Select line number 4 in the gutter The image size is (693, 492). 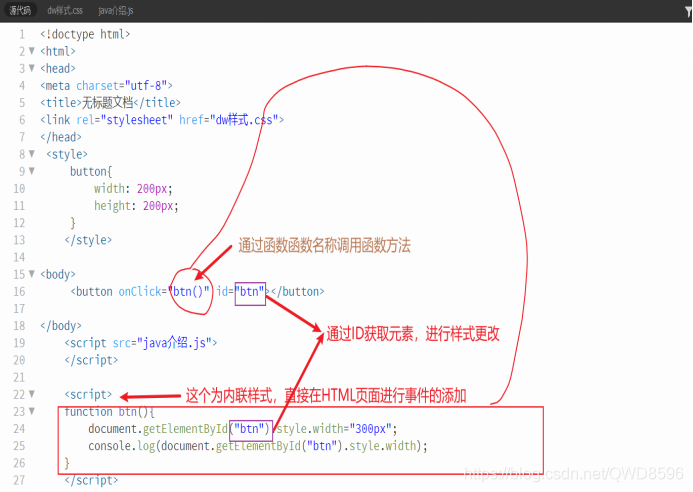tap(22, 86)
